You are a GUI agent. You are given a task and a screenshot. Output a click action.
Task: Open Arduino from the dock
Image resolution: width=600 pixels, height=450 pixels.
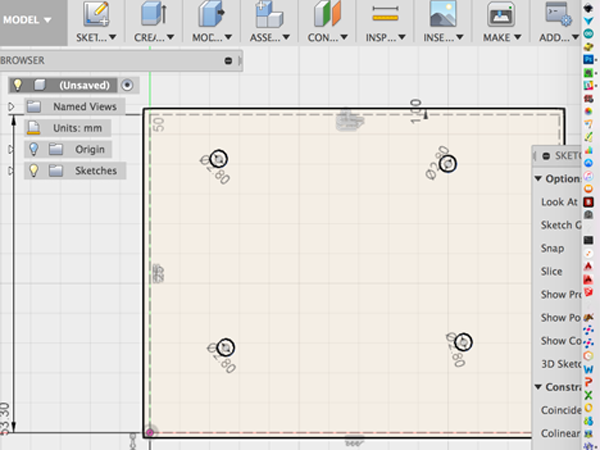588,34
